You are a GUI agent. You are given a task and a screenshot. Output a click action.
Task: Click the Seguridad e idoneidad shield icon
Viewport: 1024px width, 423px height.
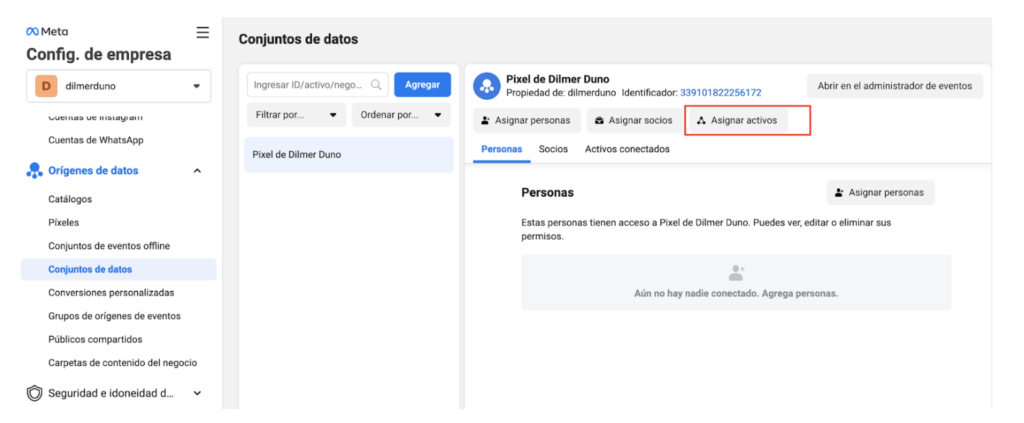pyautogui.click(x=34, y=394)
